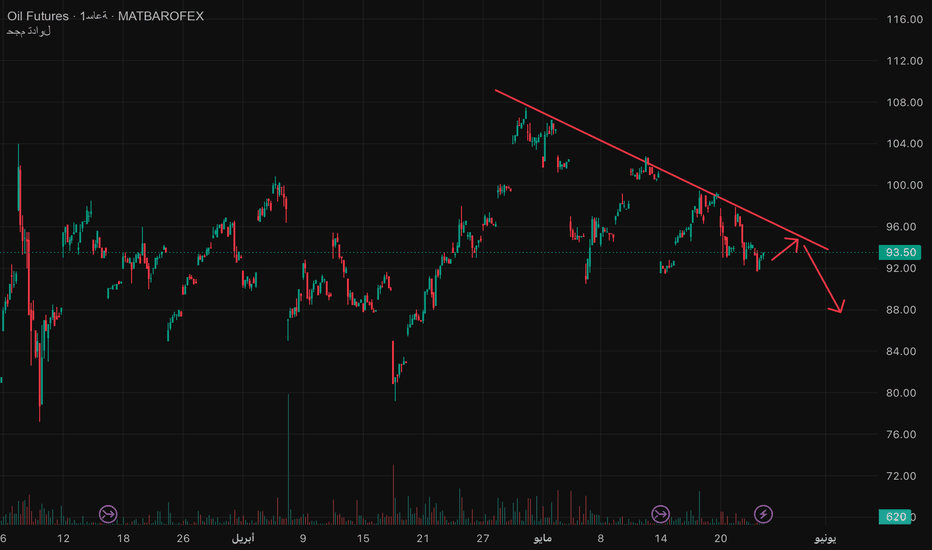Click the 104.00 price axis label
This screenshot has width=932, height=550.
(904, 143)
